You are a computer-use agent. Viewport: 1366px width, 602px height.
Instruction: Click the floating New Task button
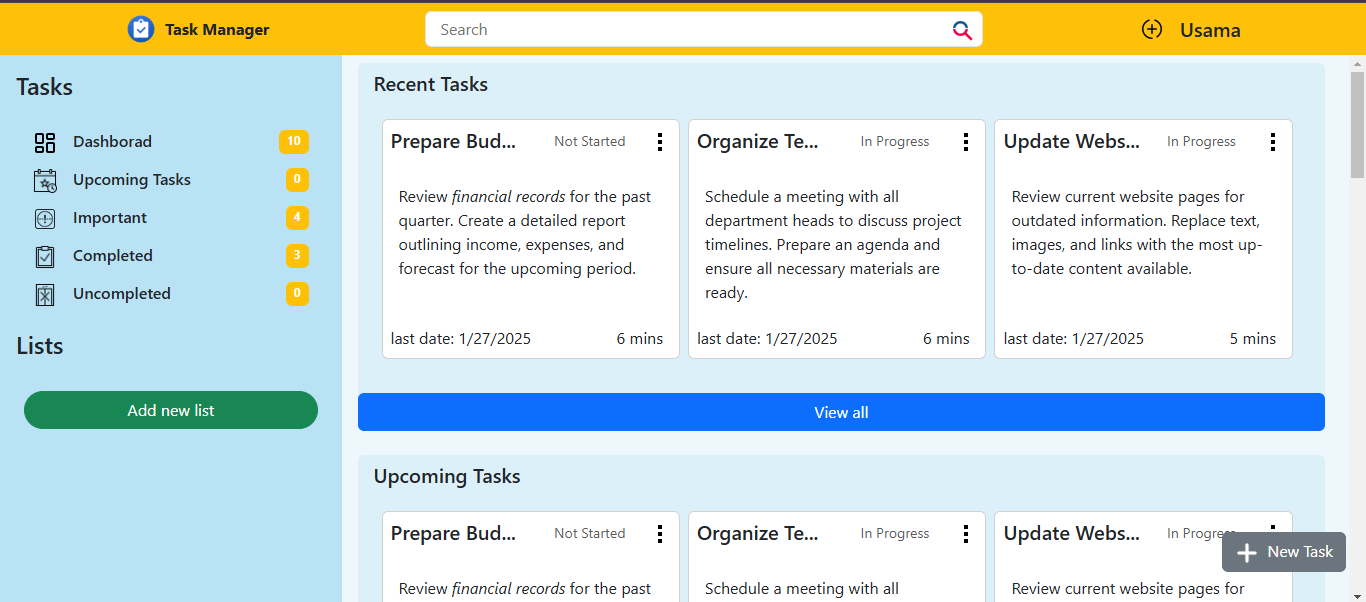(1284, 552)
